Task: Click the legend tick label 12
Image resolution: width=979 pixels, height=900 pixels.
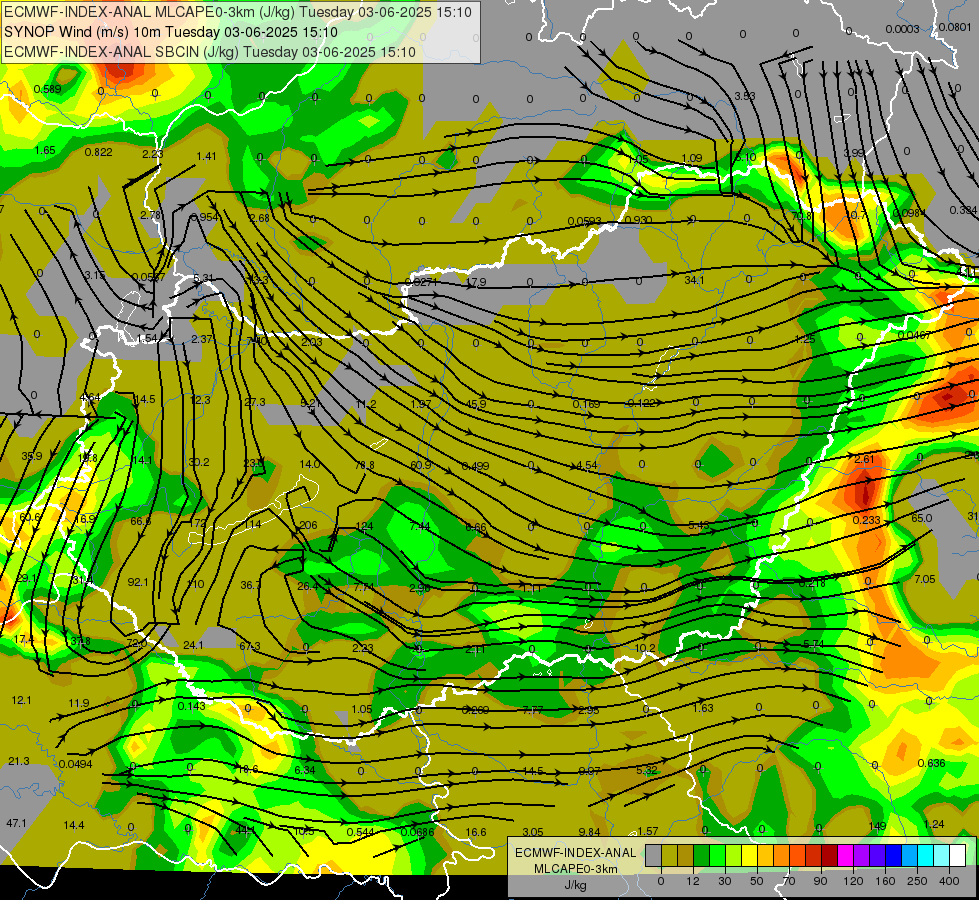Action: [x=693, y=881]
